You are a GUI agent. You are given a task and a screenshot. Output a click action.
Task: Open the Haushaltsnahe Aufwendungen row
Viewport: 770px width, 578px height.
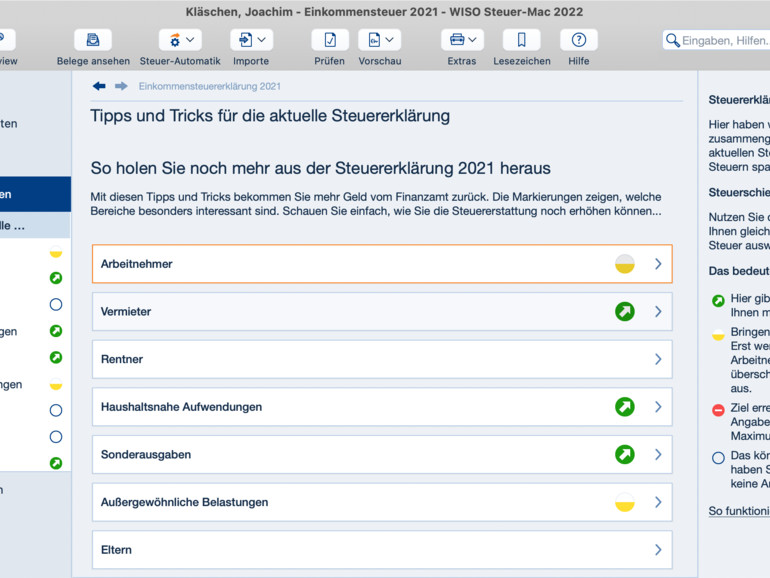(382, 407)
